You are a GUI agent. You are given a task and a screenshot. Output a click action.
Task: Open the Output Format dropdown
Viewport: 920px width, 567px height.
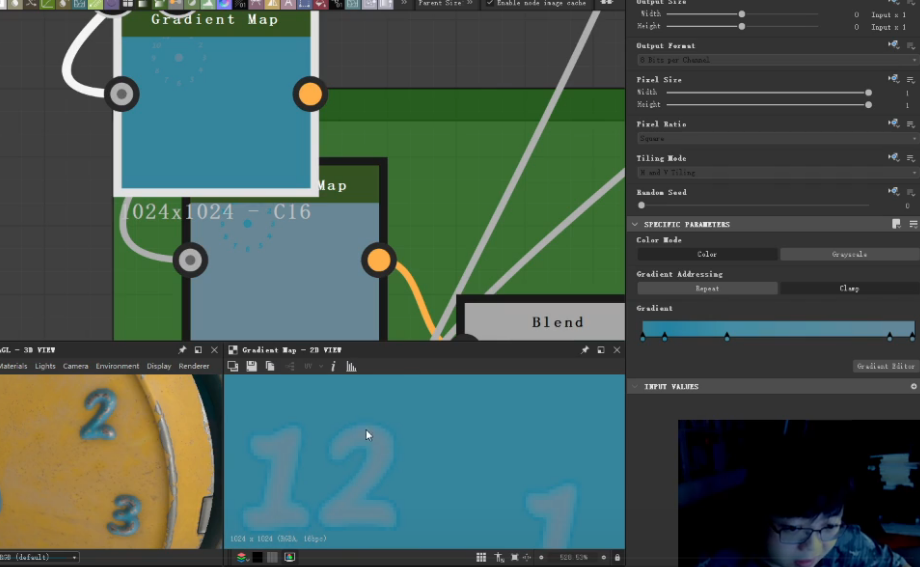click(777, 60)
